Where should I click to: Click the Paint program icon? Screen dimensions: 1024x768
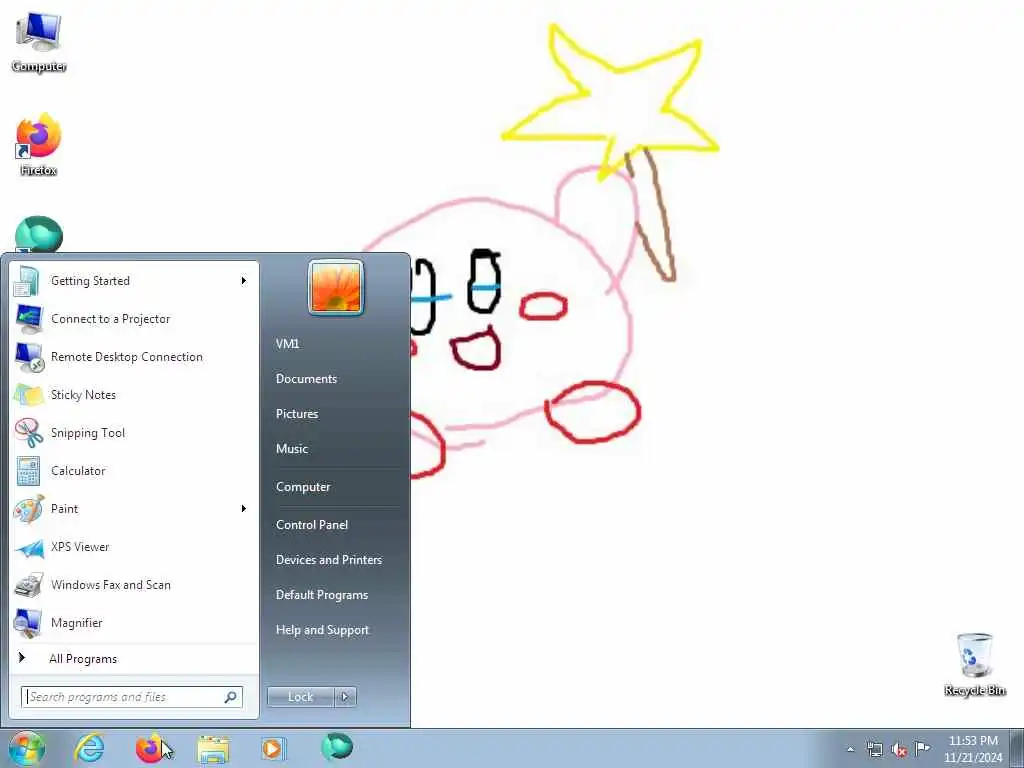tap(28, 509)
